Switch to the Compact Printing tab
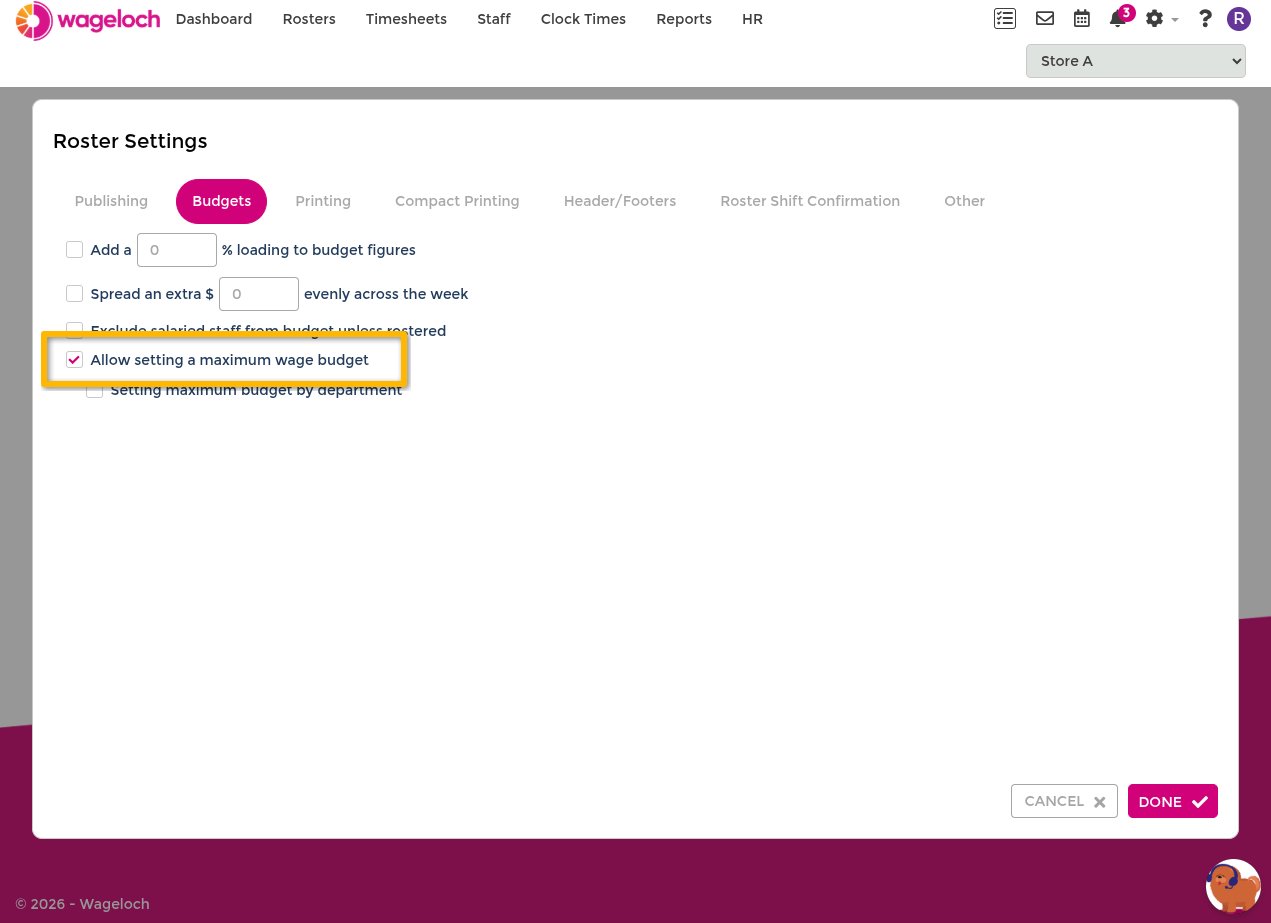 point(457,201)
